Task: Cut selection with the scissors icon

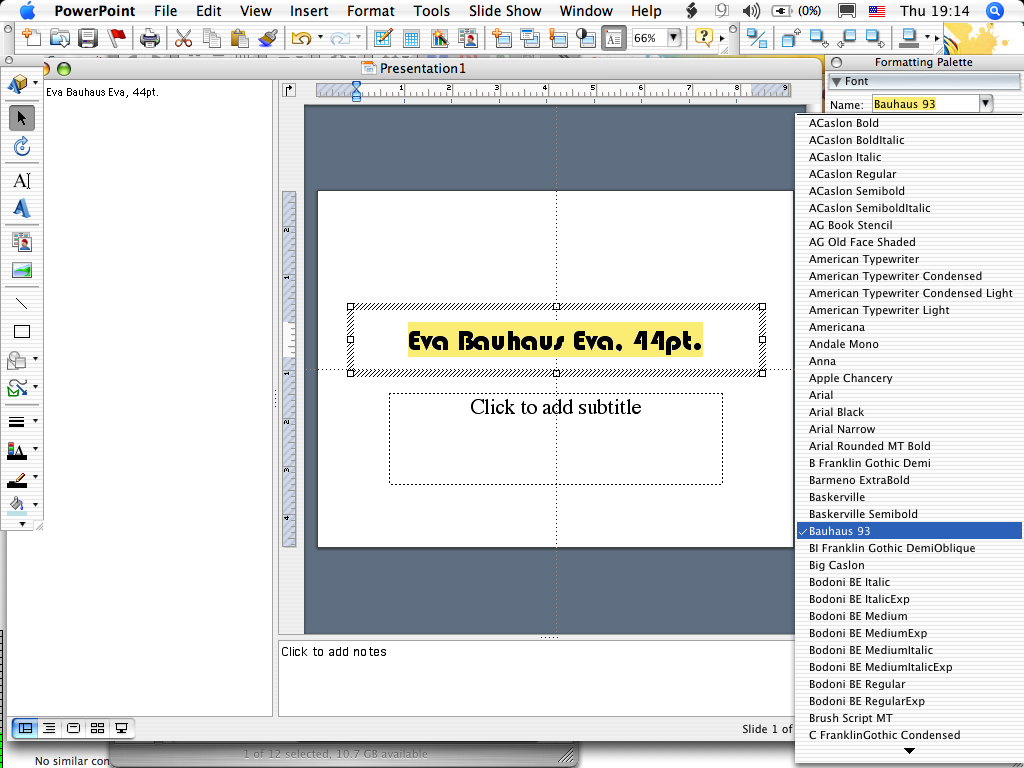Action: click(184, 38)
